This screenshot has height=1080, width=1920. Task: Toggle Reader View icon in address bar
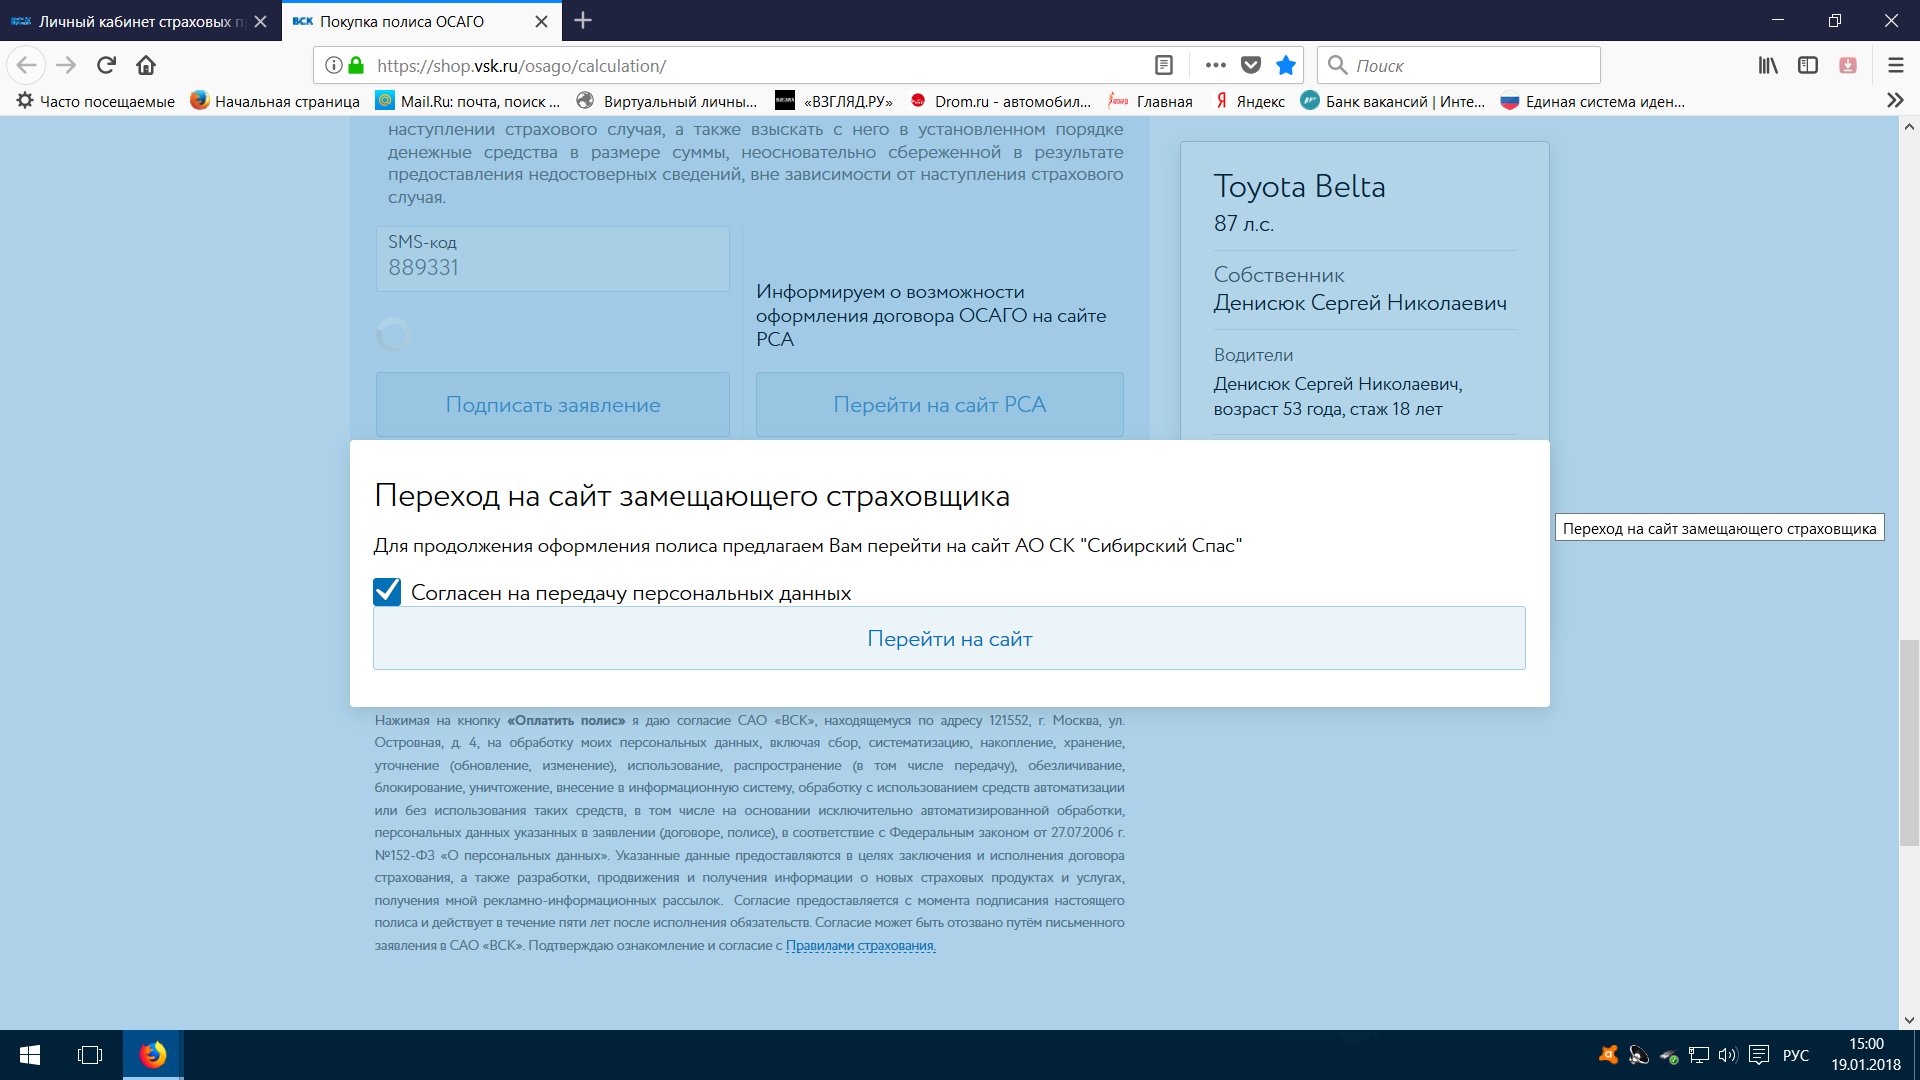pyautogui.click(x=1164, y=66)
